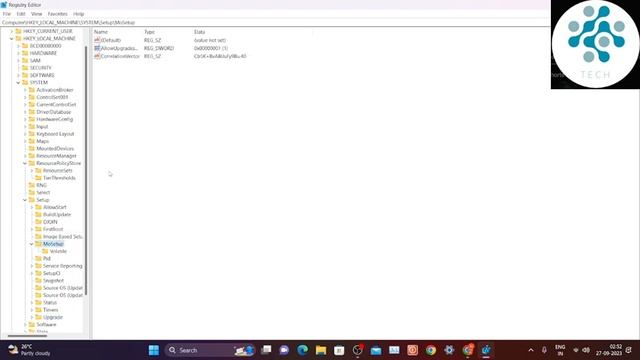Screen dimensions: 640x360
Task: Open the Favorites menu
Action: click(58, 14)
